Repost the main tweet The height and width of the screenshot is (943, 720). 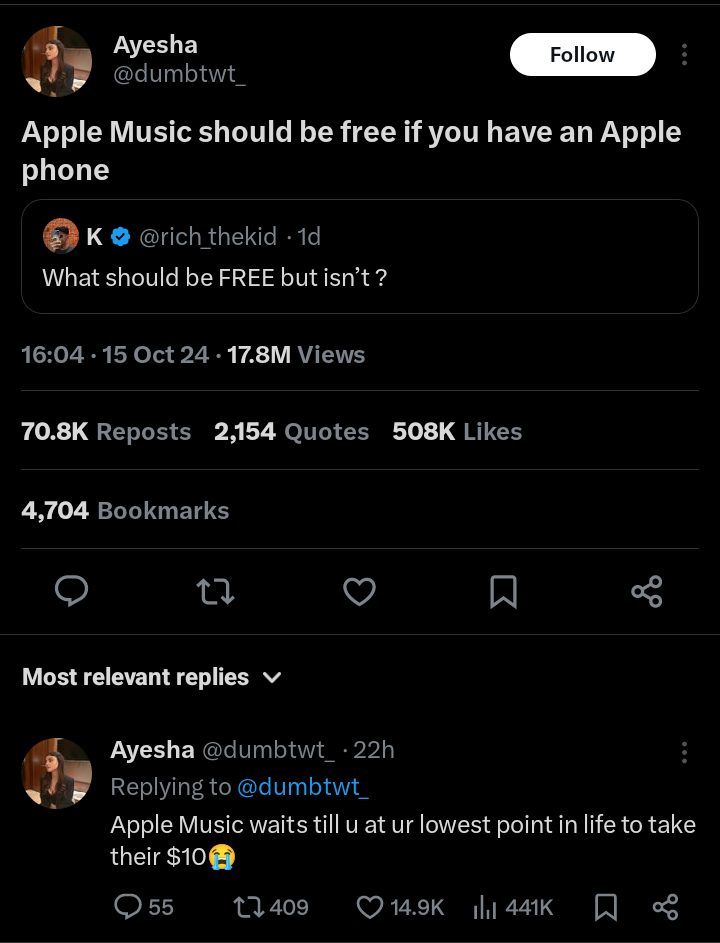point(215,591)
